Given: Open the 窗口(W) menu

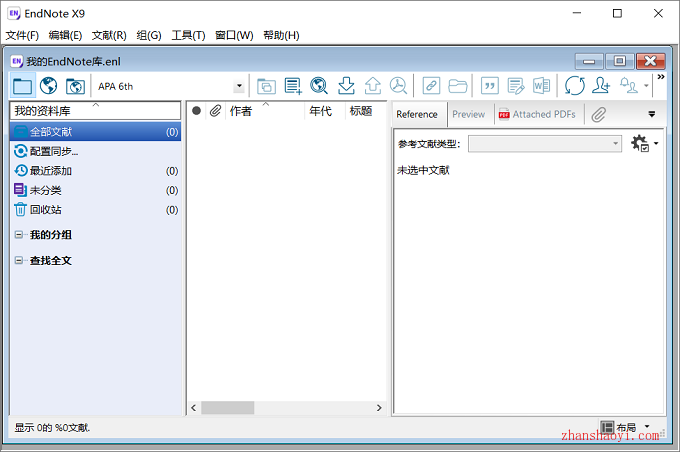Looking at the screenshot, I should 234,35.
